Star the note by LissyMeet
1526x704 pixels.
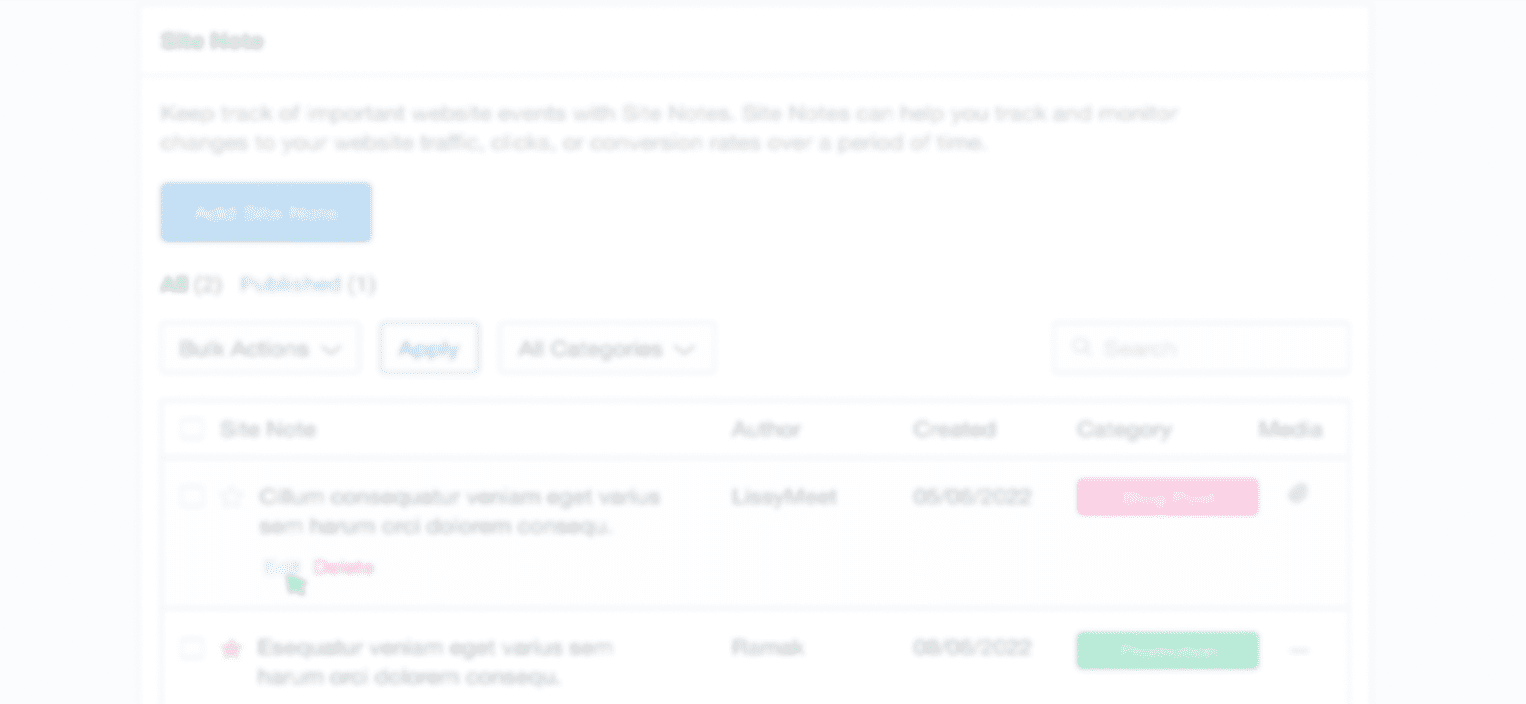[x=232, y=497]
